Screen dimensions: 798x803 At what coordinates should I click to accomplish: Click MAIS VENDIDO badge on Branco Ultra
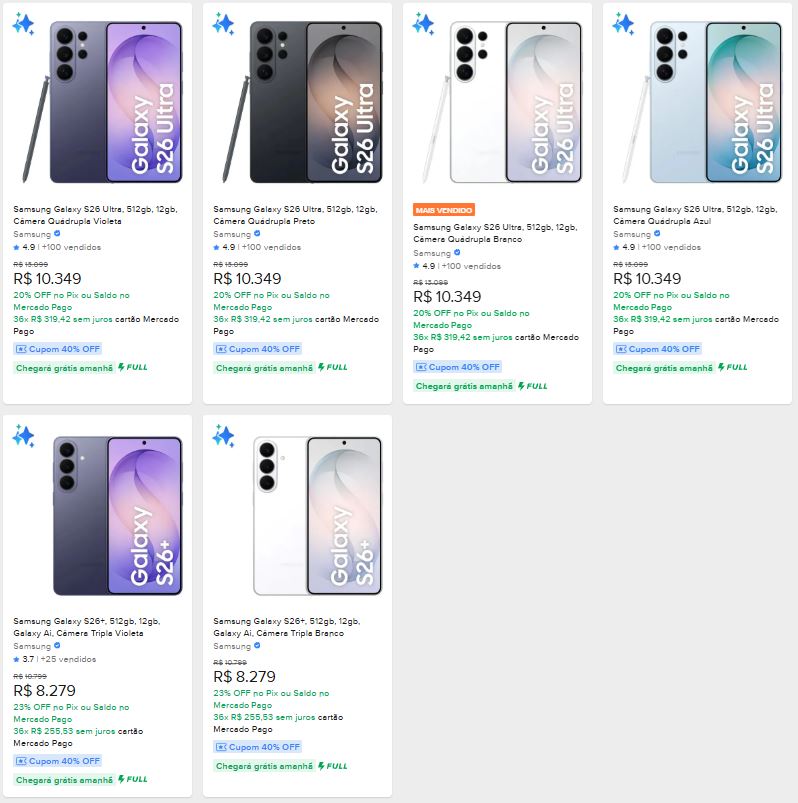pos(444,210)
